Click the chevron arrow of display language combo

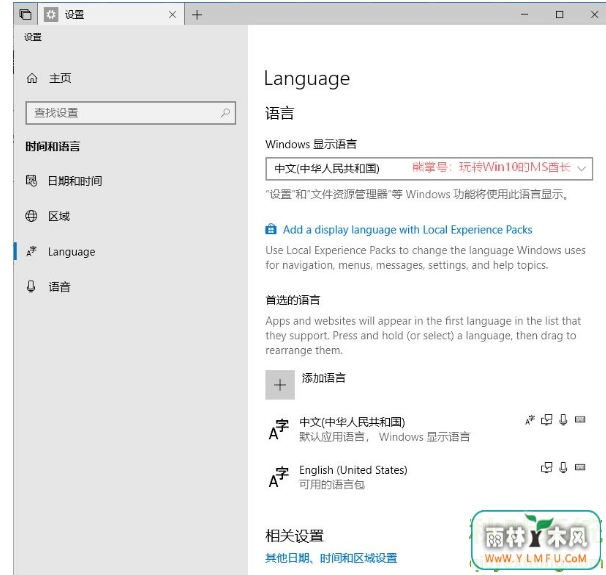click(582, 168)
